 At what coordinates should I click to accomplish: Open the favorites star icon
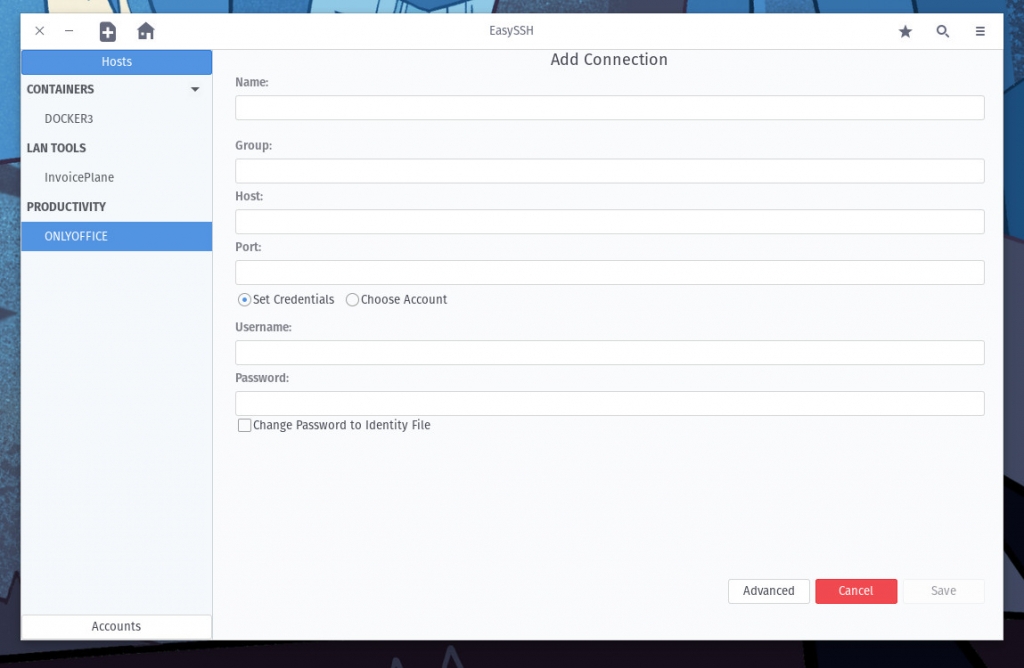905,31
